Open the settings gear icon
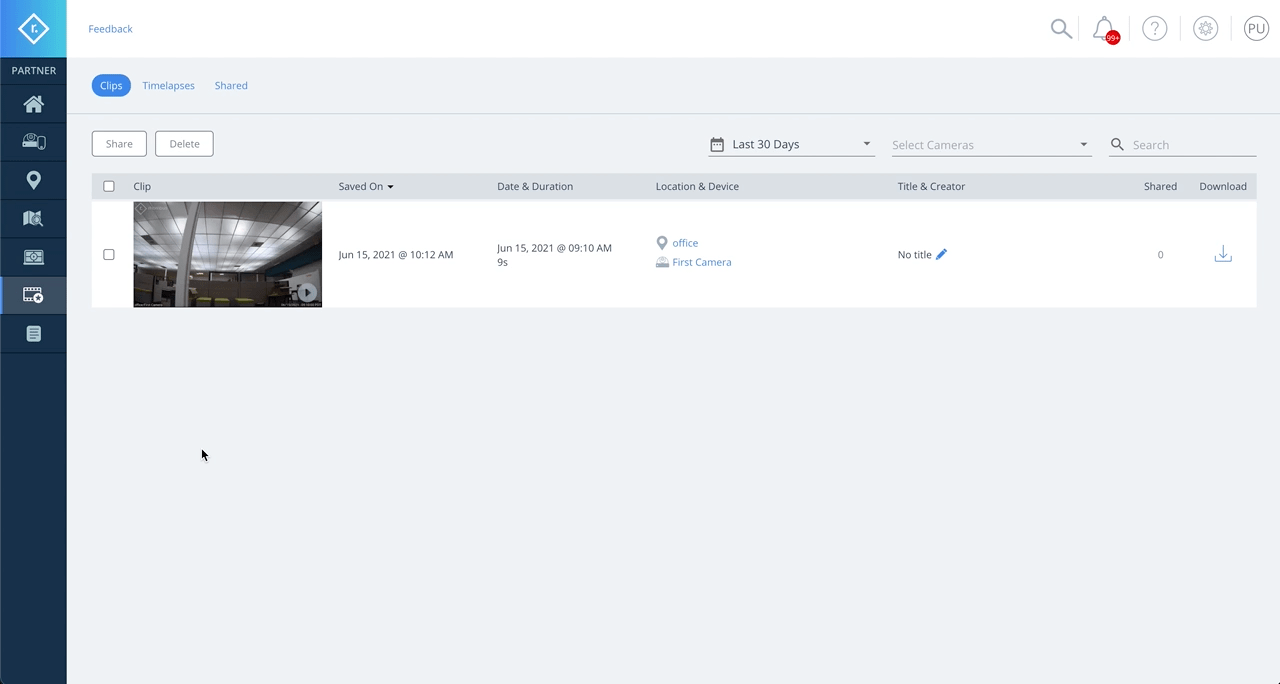1280x684 pixels. (x=1206, y=29)
